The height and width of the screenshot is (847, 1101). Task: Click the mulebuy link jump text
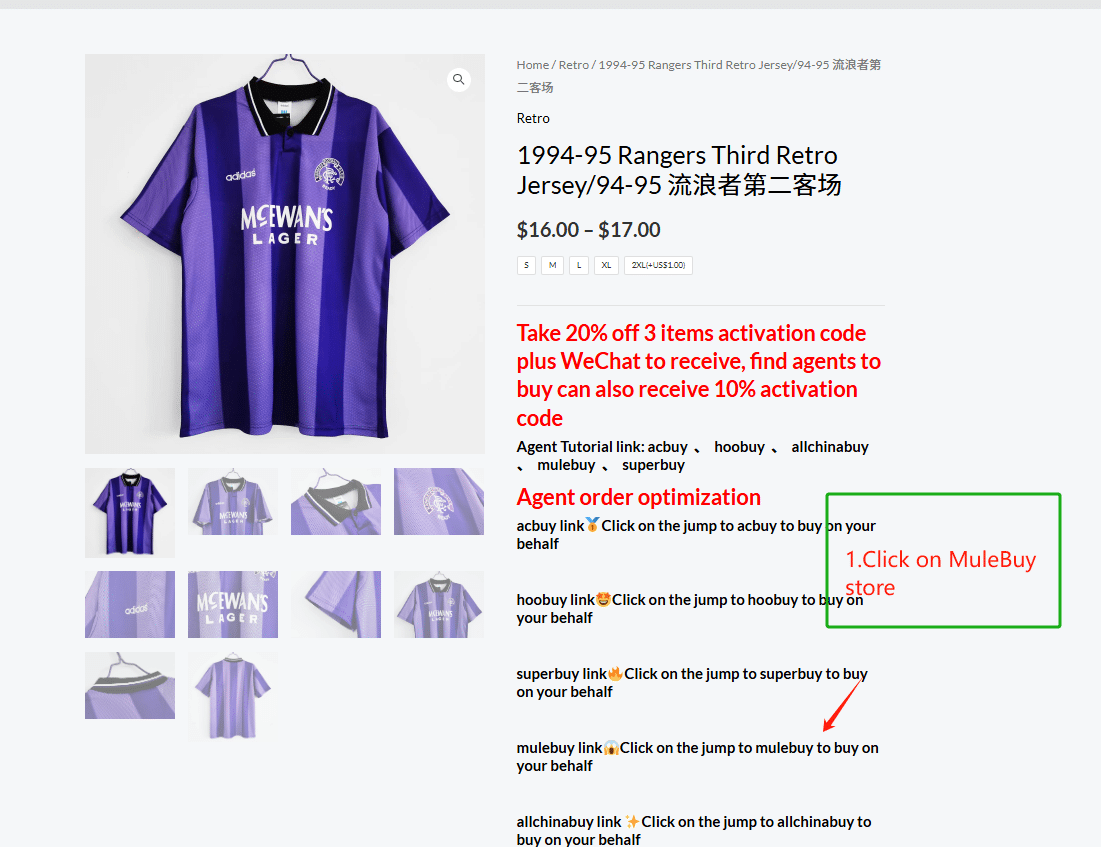click(x=697, y=756)
